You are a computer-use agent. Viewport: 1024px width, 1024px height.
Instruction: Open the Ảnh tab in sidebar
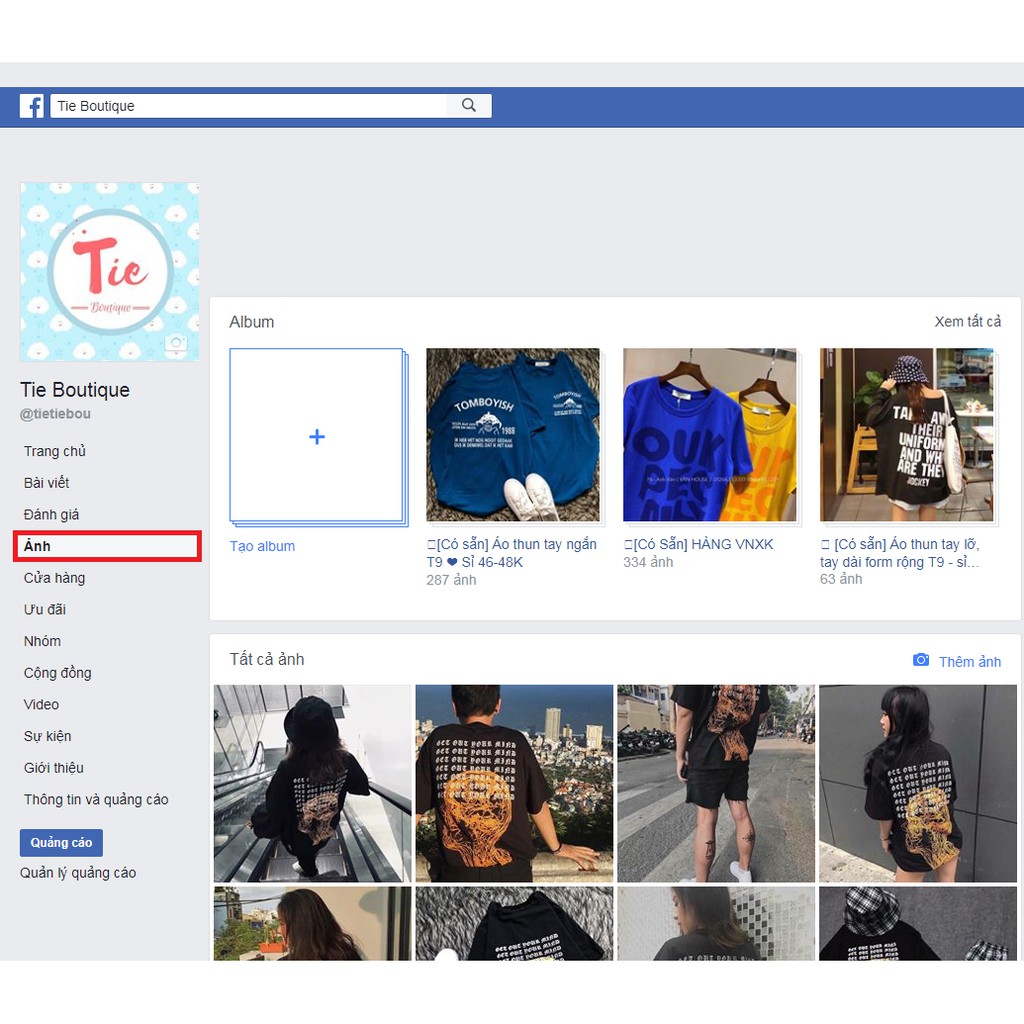(x=38, y=546)
